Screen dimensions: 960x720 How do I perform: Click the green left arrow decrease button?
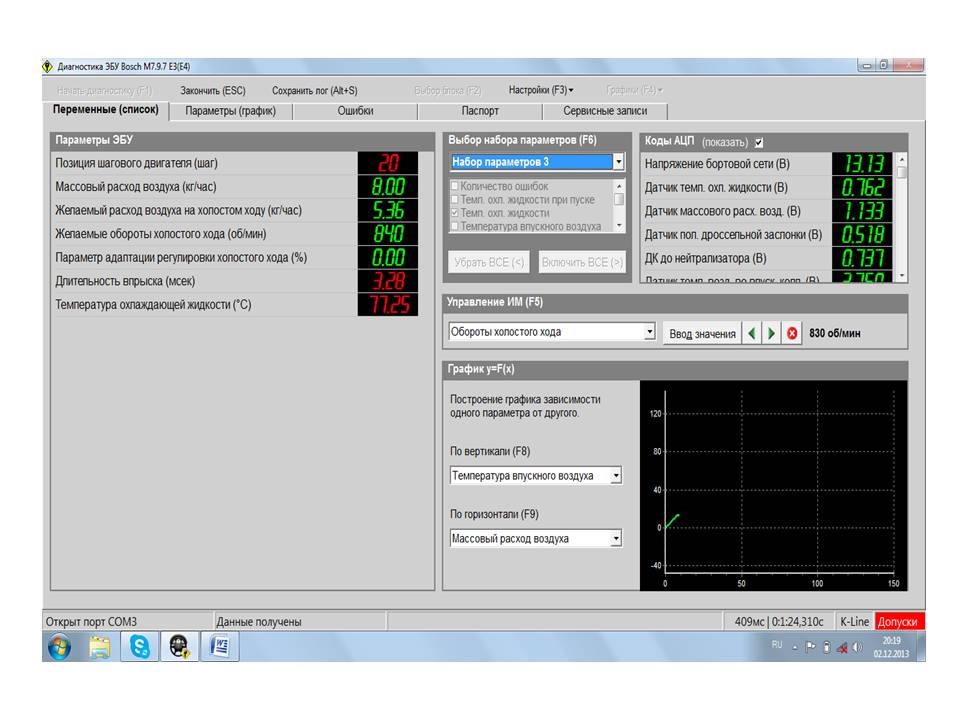click(x=752, y=333)
